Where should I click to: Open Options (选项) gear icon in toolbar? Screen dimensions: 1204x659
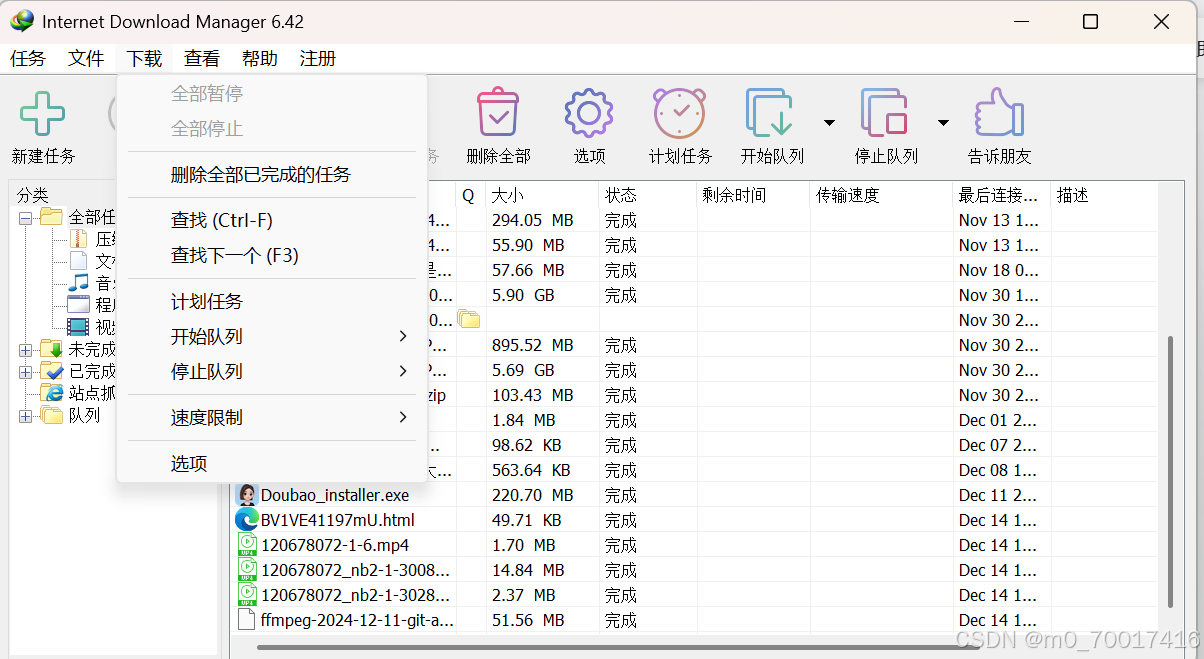coord(589,112)
